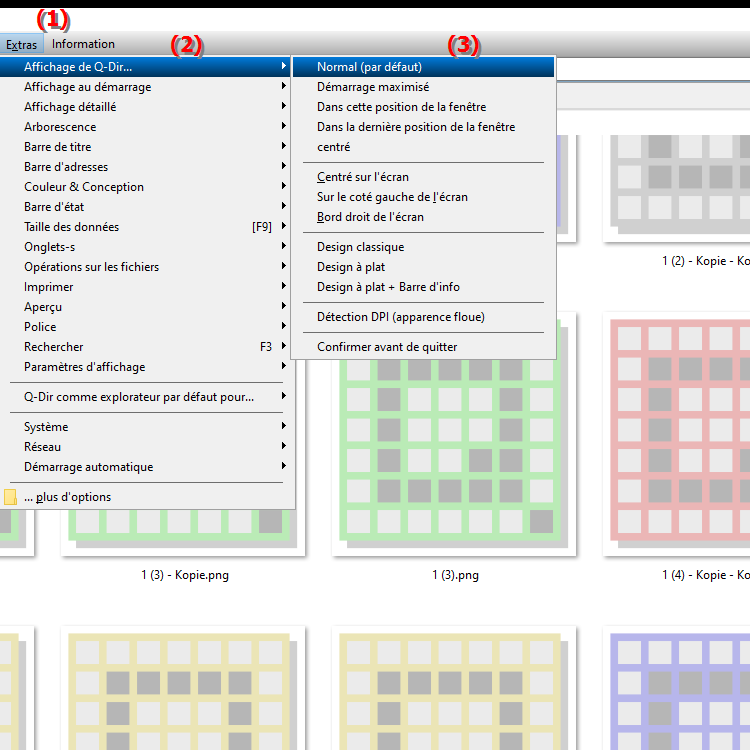The width and height of the screenshot is (750, 750).
Task: Select Affichage de Q-Dir... menu entry
Action: 145,67
